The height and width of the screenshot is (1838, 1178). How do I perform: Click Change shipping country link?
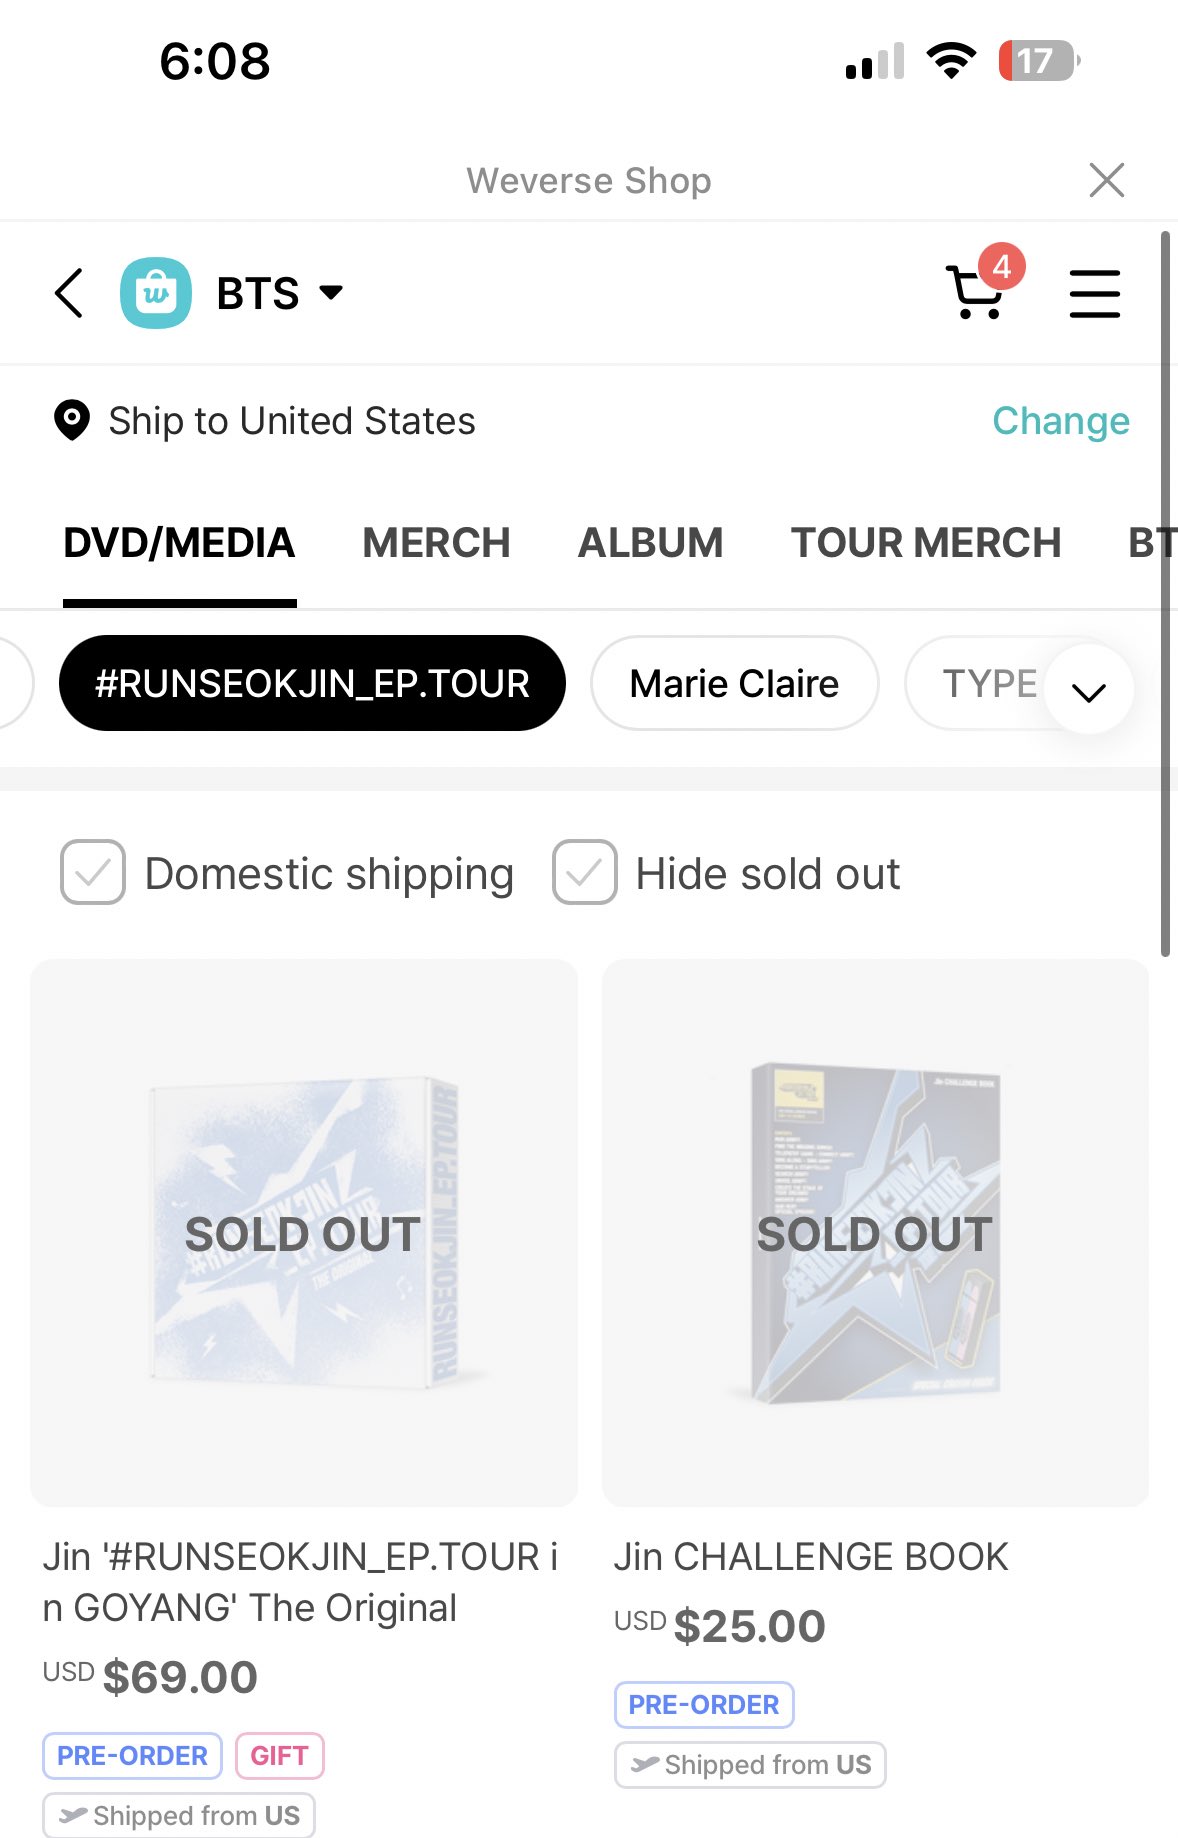click(1060, 421)
